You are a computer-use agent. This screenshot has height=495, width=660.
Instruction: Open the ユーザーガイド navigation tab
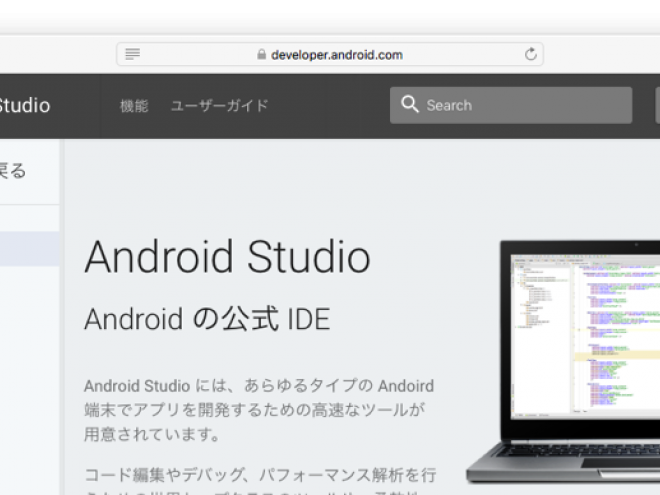[x=219, y=106]
